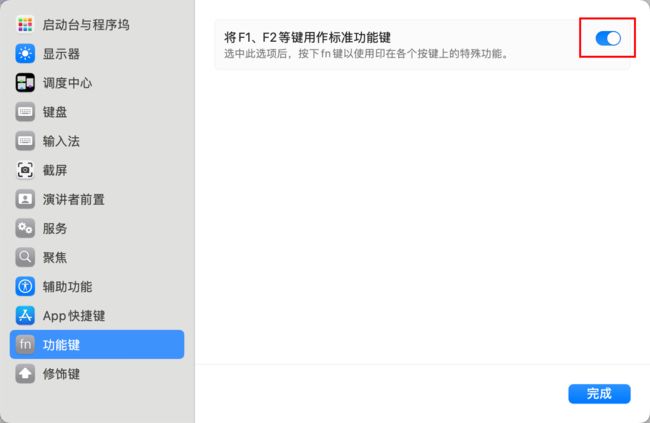The width and height of the screenshot is (650, 423).
Task: Click the Modifier Keys arrow icon
Action: (25, 374)
